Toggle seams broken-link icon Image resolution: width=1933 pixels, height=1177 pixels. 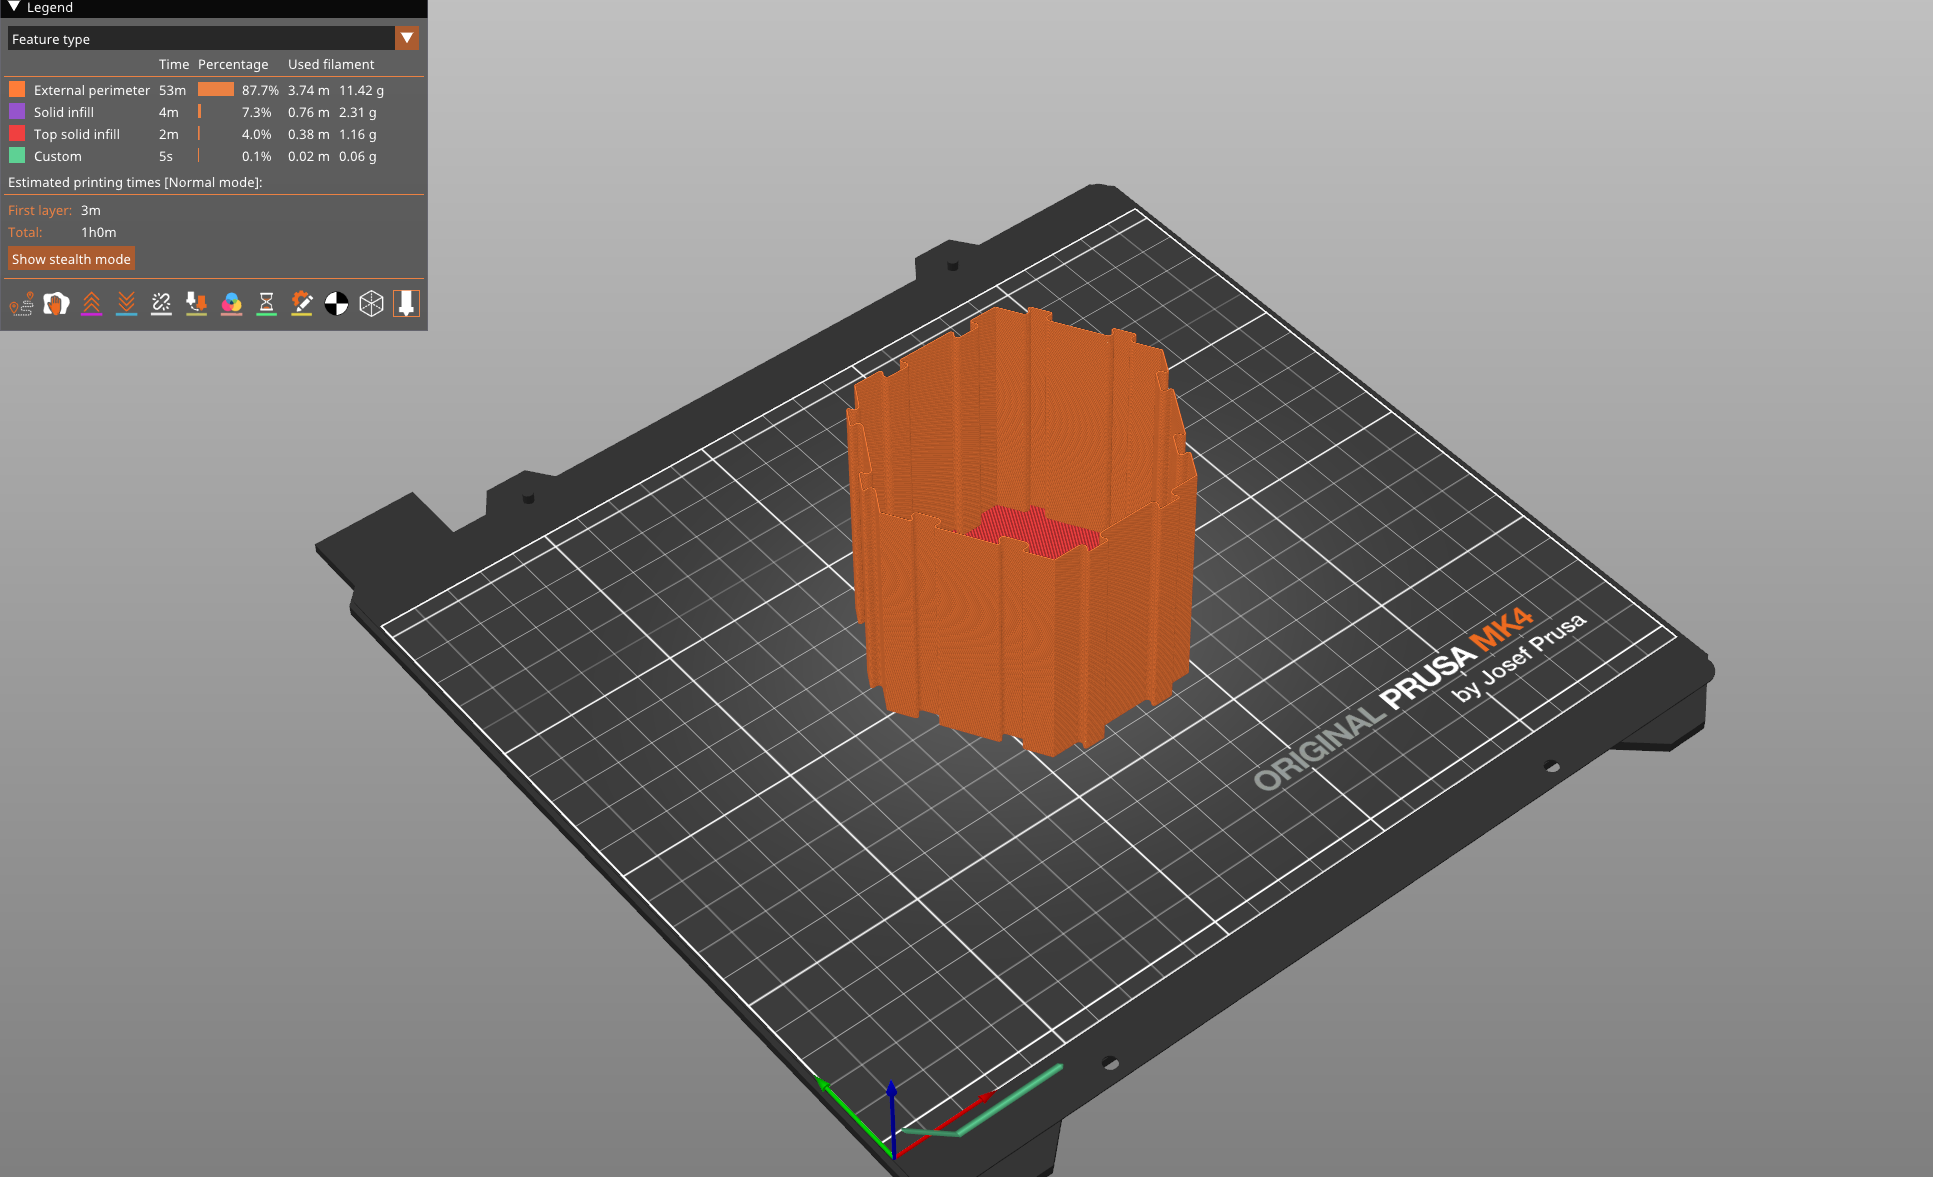[161, 304]
